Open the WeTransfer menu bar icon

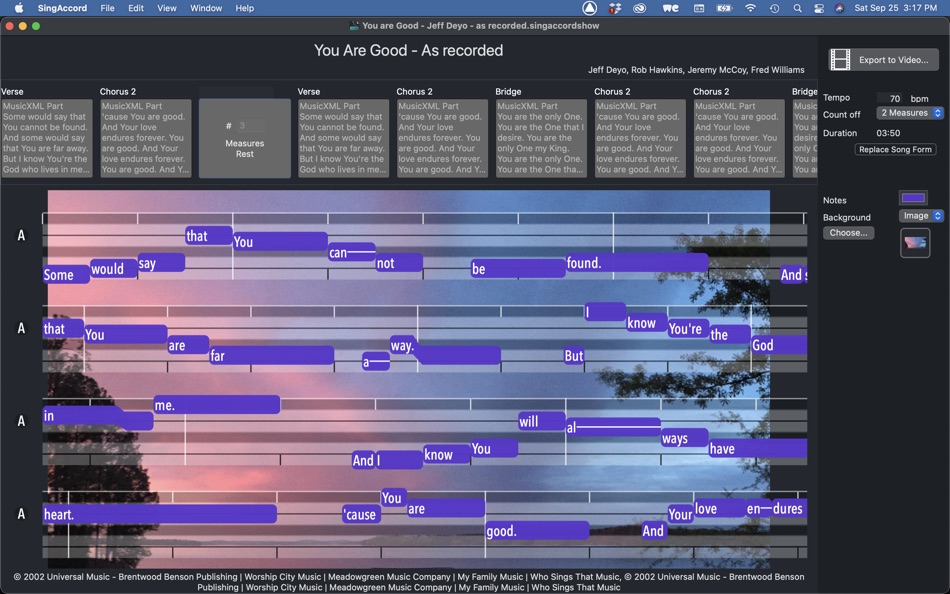click(671, 8)
